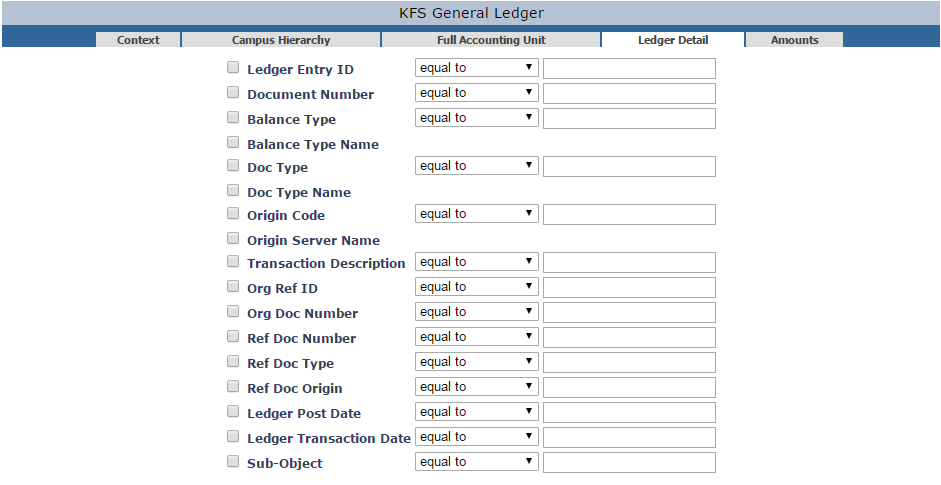
Task: Open the Campus Hierarchy tab
Action: (281, 40)
